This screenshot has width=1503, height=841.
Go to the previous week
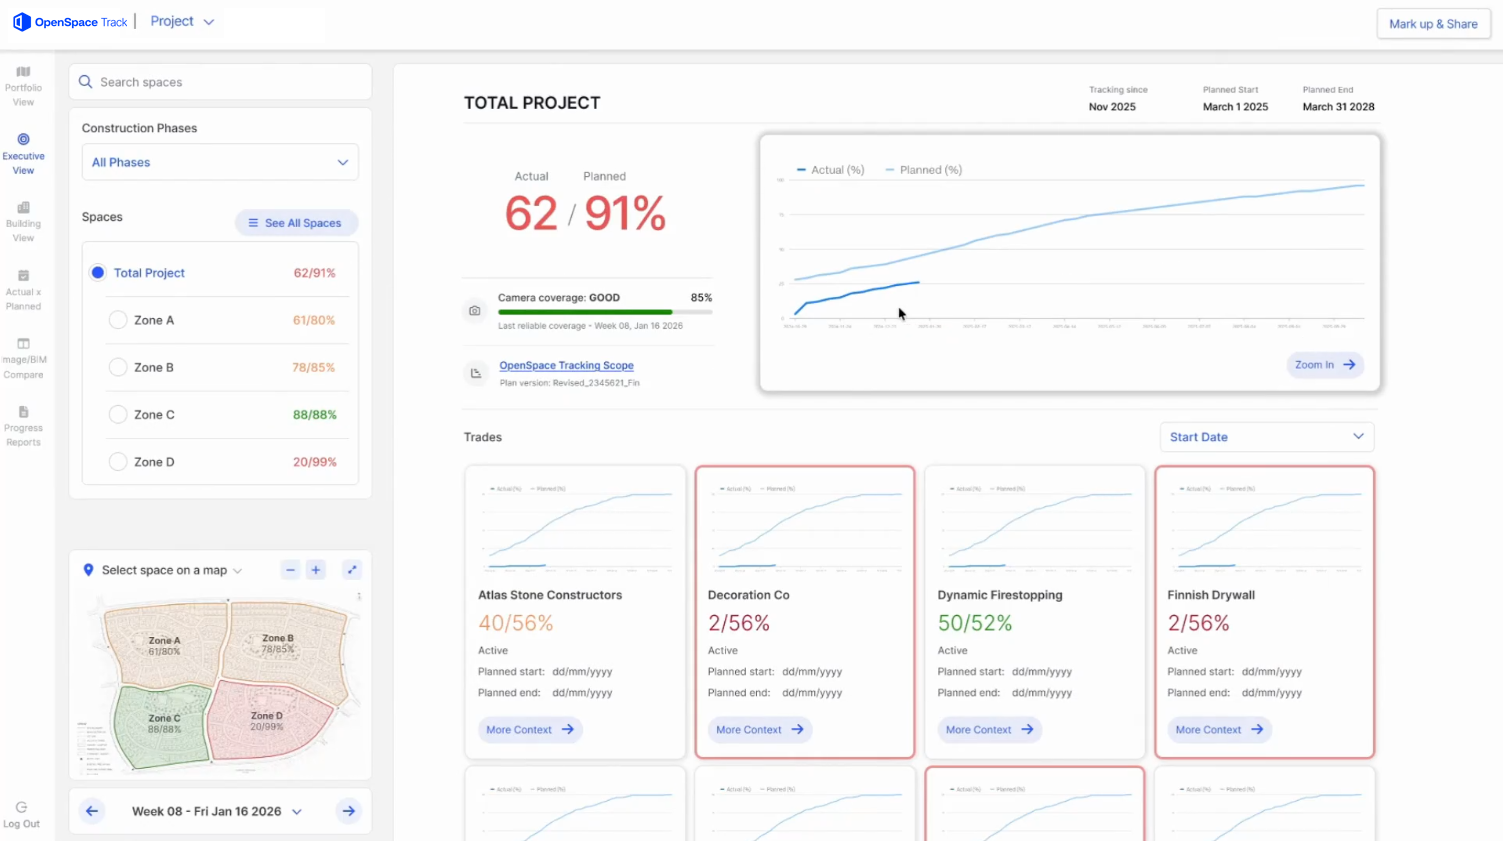(x=92, y=811)
